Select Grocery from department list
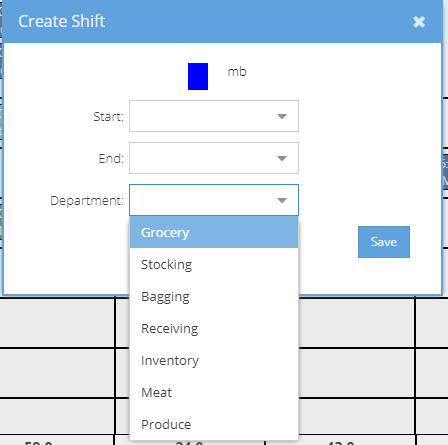Image resolution: width=448 pixels, height=445 pixels. [214, 232]
